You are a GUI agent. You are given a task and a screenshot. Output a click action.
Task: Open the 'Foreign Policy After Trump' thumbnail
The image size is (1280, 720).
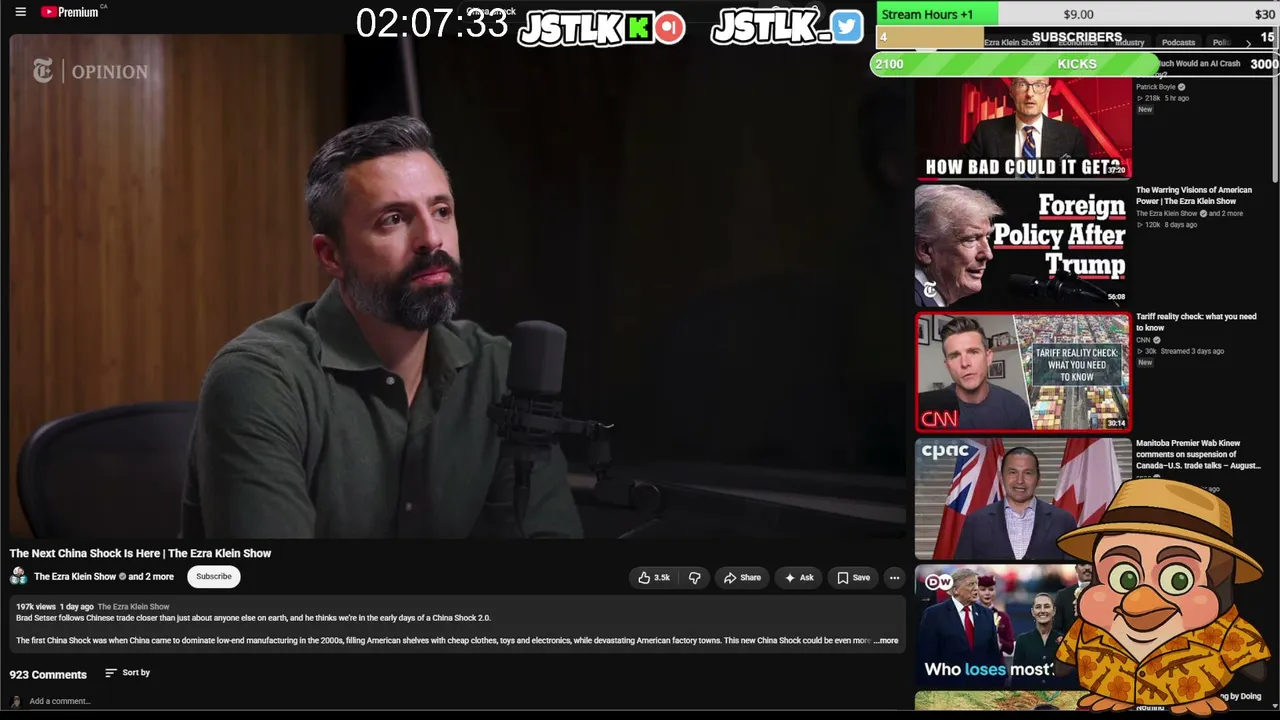[1023, 245]
